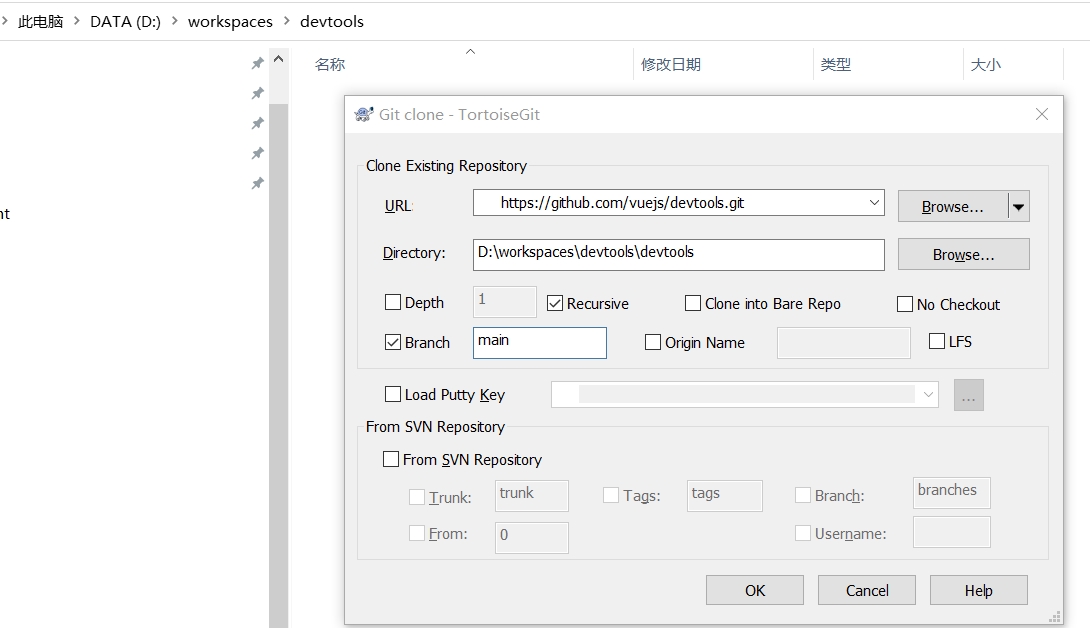The height and width of the screenshot is (628, 1090).
Task: Expand the chevron after DATA (D:)
Action: 174,22
